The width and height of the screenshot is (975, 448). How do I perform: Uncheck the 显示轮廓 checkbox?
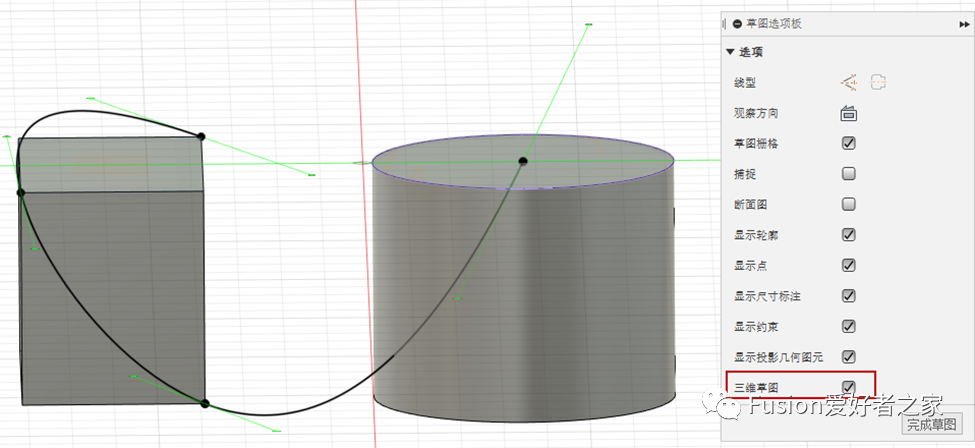pyautogui.click(x=849, y=235)
